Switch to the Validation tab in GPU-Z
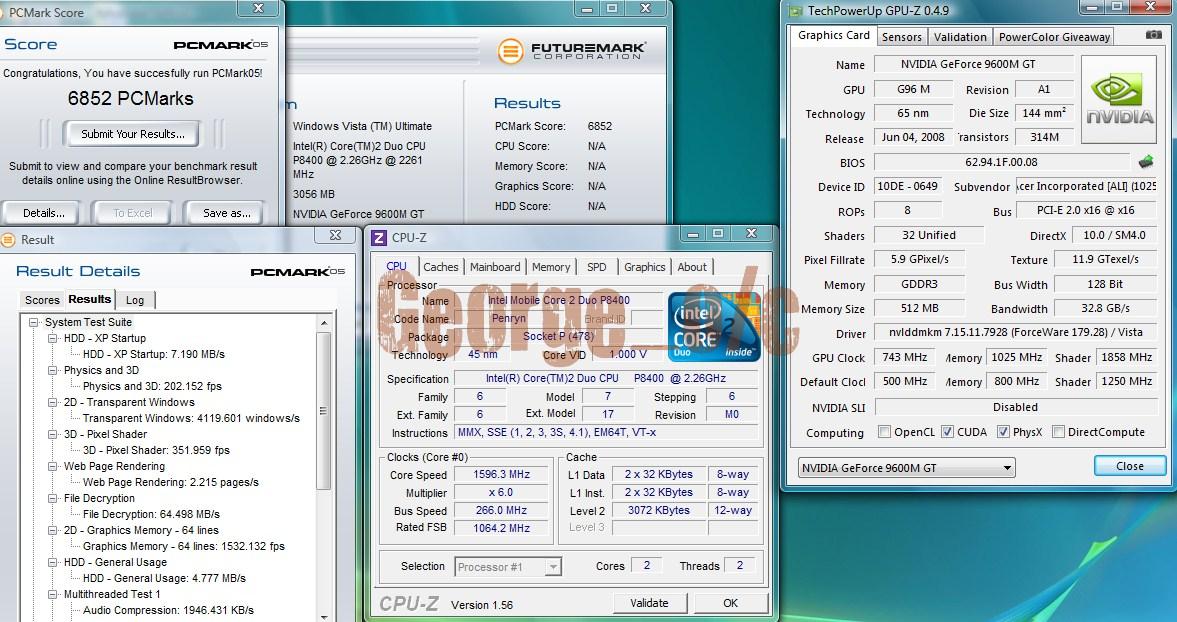 point(960,37)
